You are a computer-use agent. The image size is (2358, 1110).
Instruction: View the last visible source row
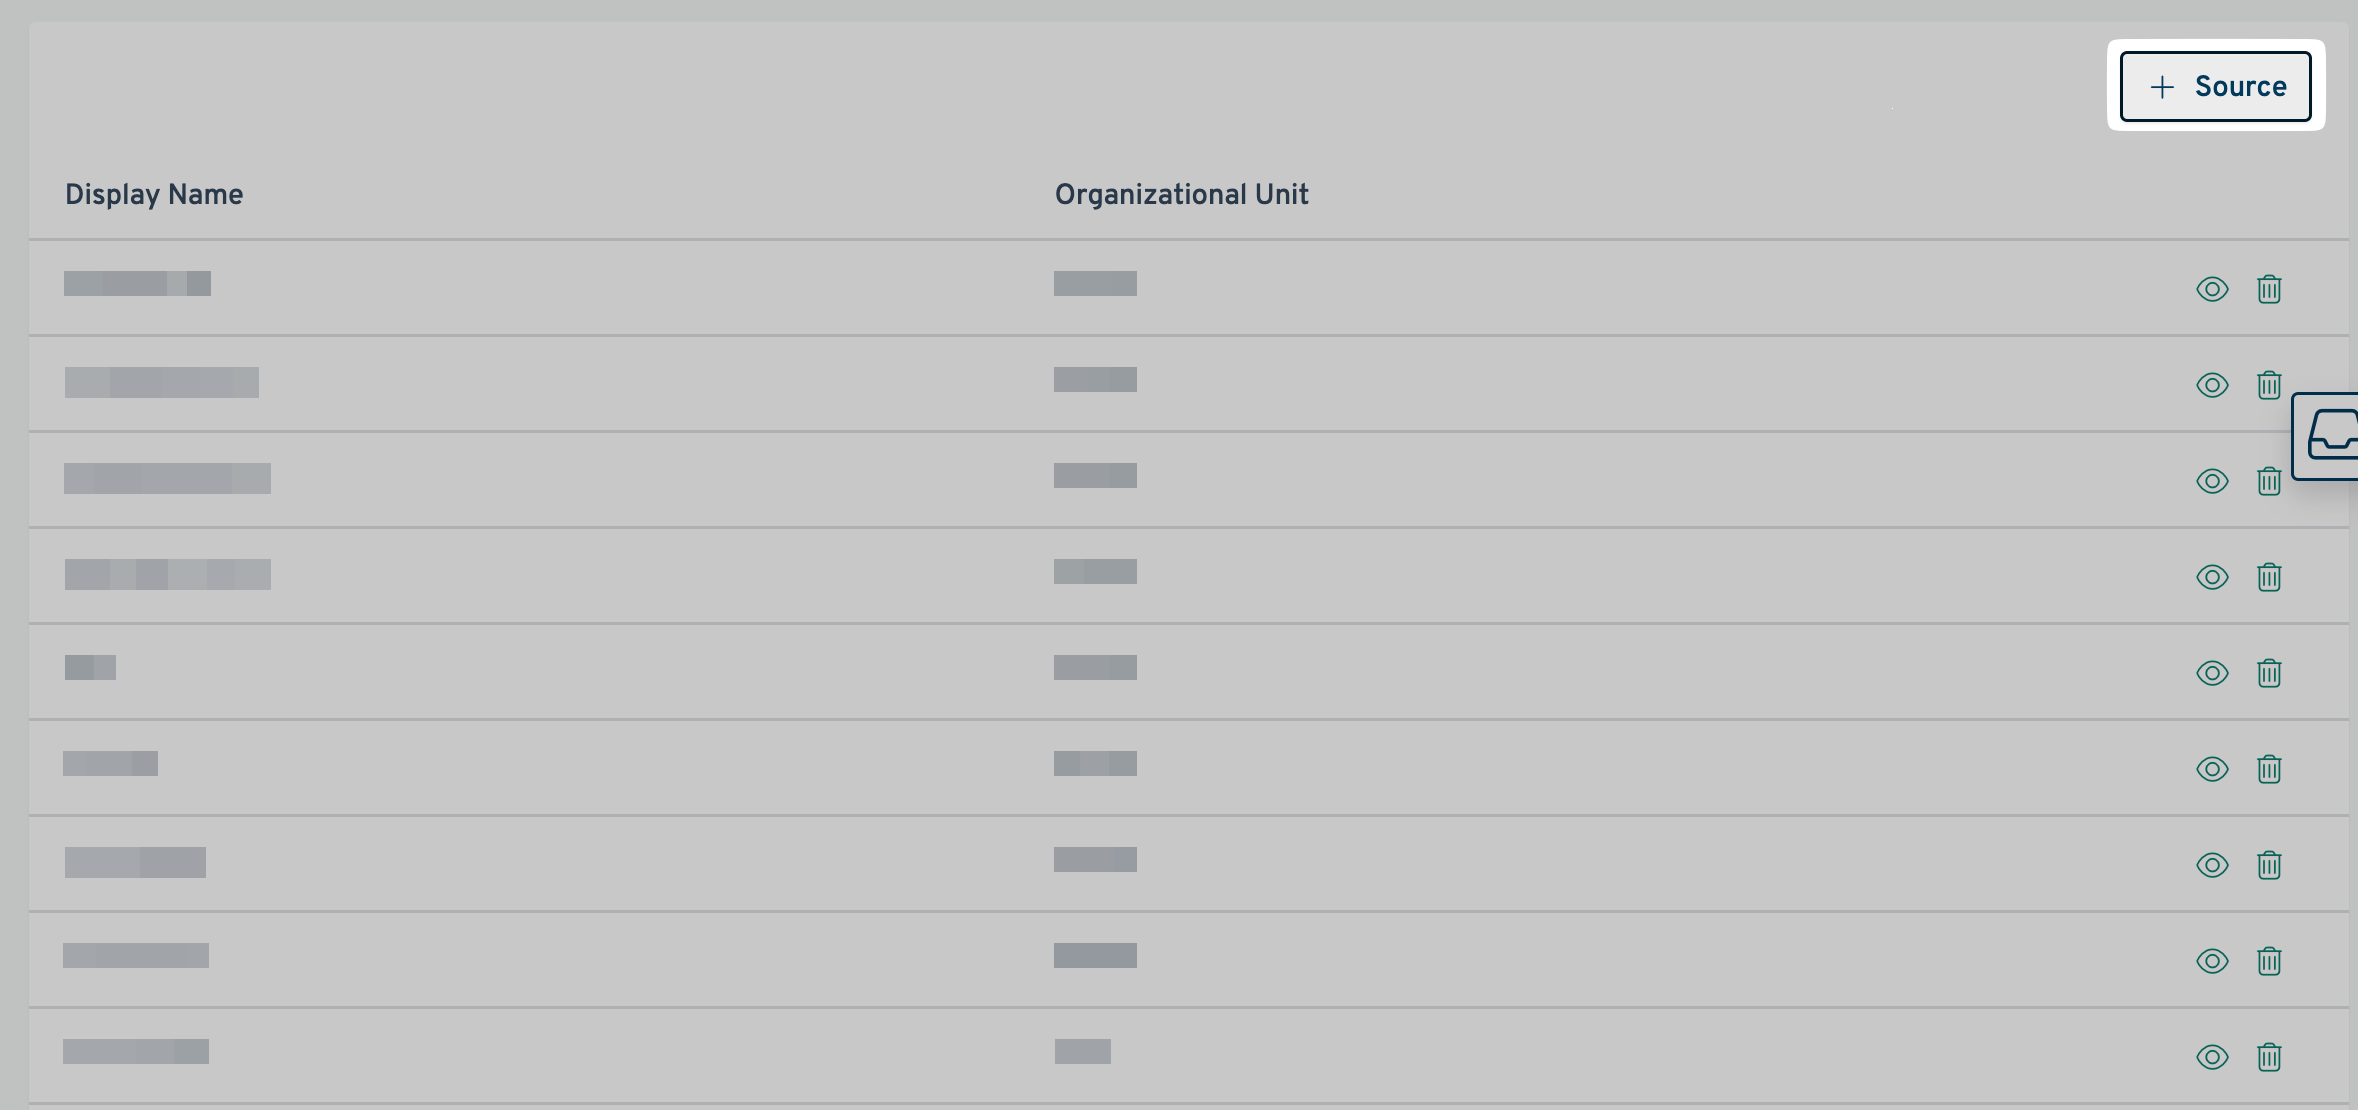point(2212,1057)
